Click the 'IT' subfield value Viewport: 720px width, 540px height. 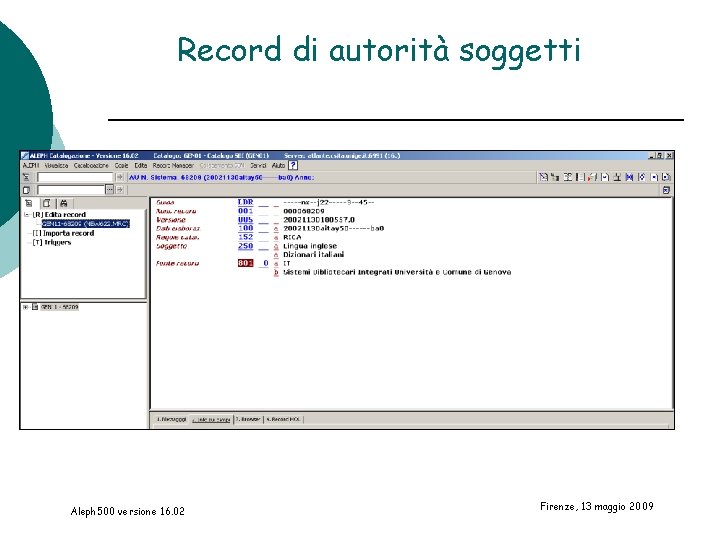pos(287,263)
